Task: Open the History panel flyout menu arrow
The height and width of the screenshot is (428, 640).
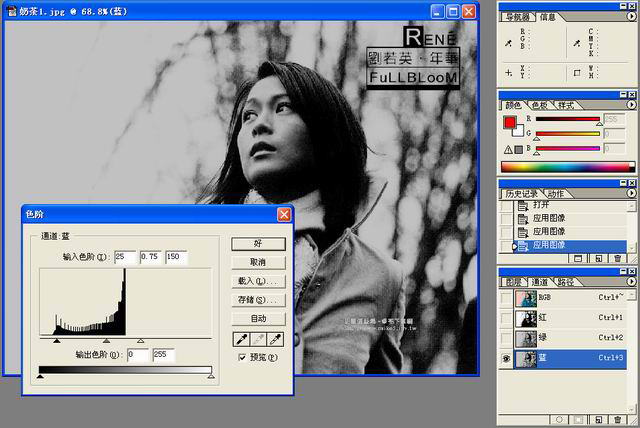Action: (x=631, y=193)
